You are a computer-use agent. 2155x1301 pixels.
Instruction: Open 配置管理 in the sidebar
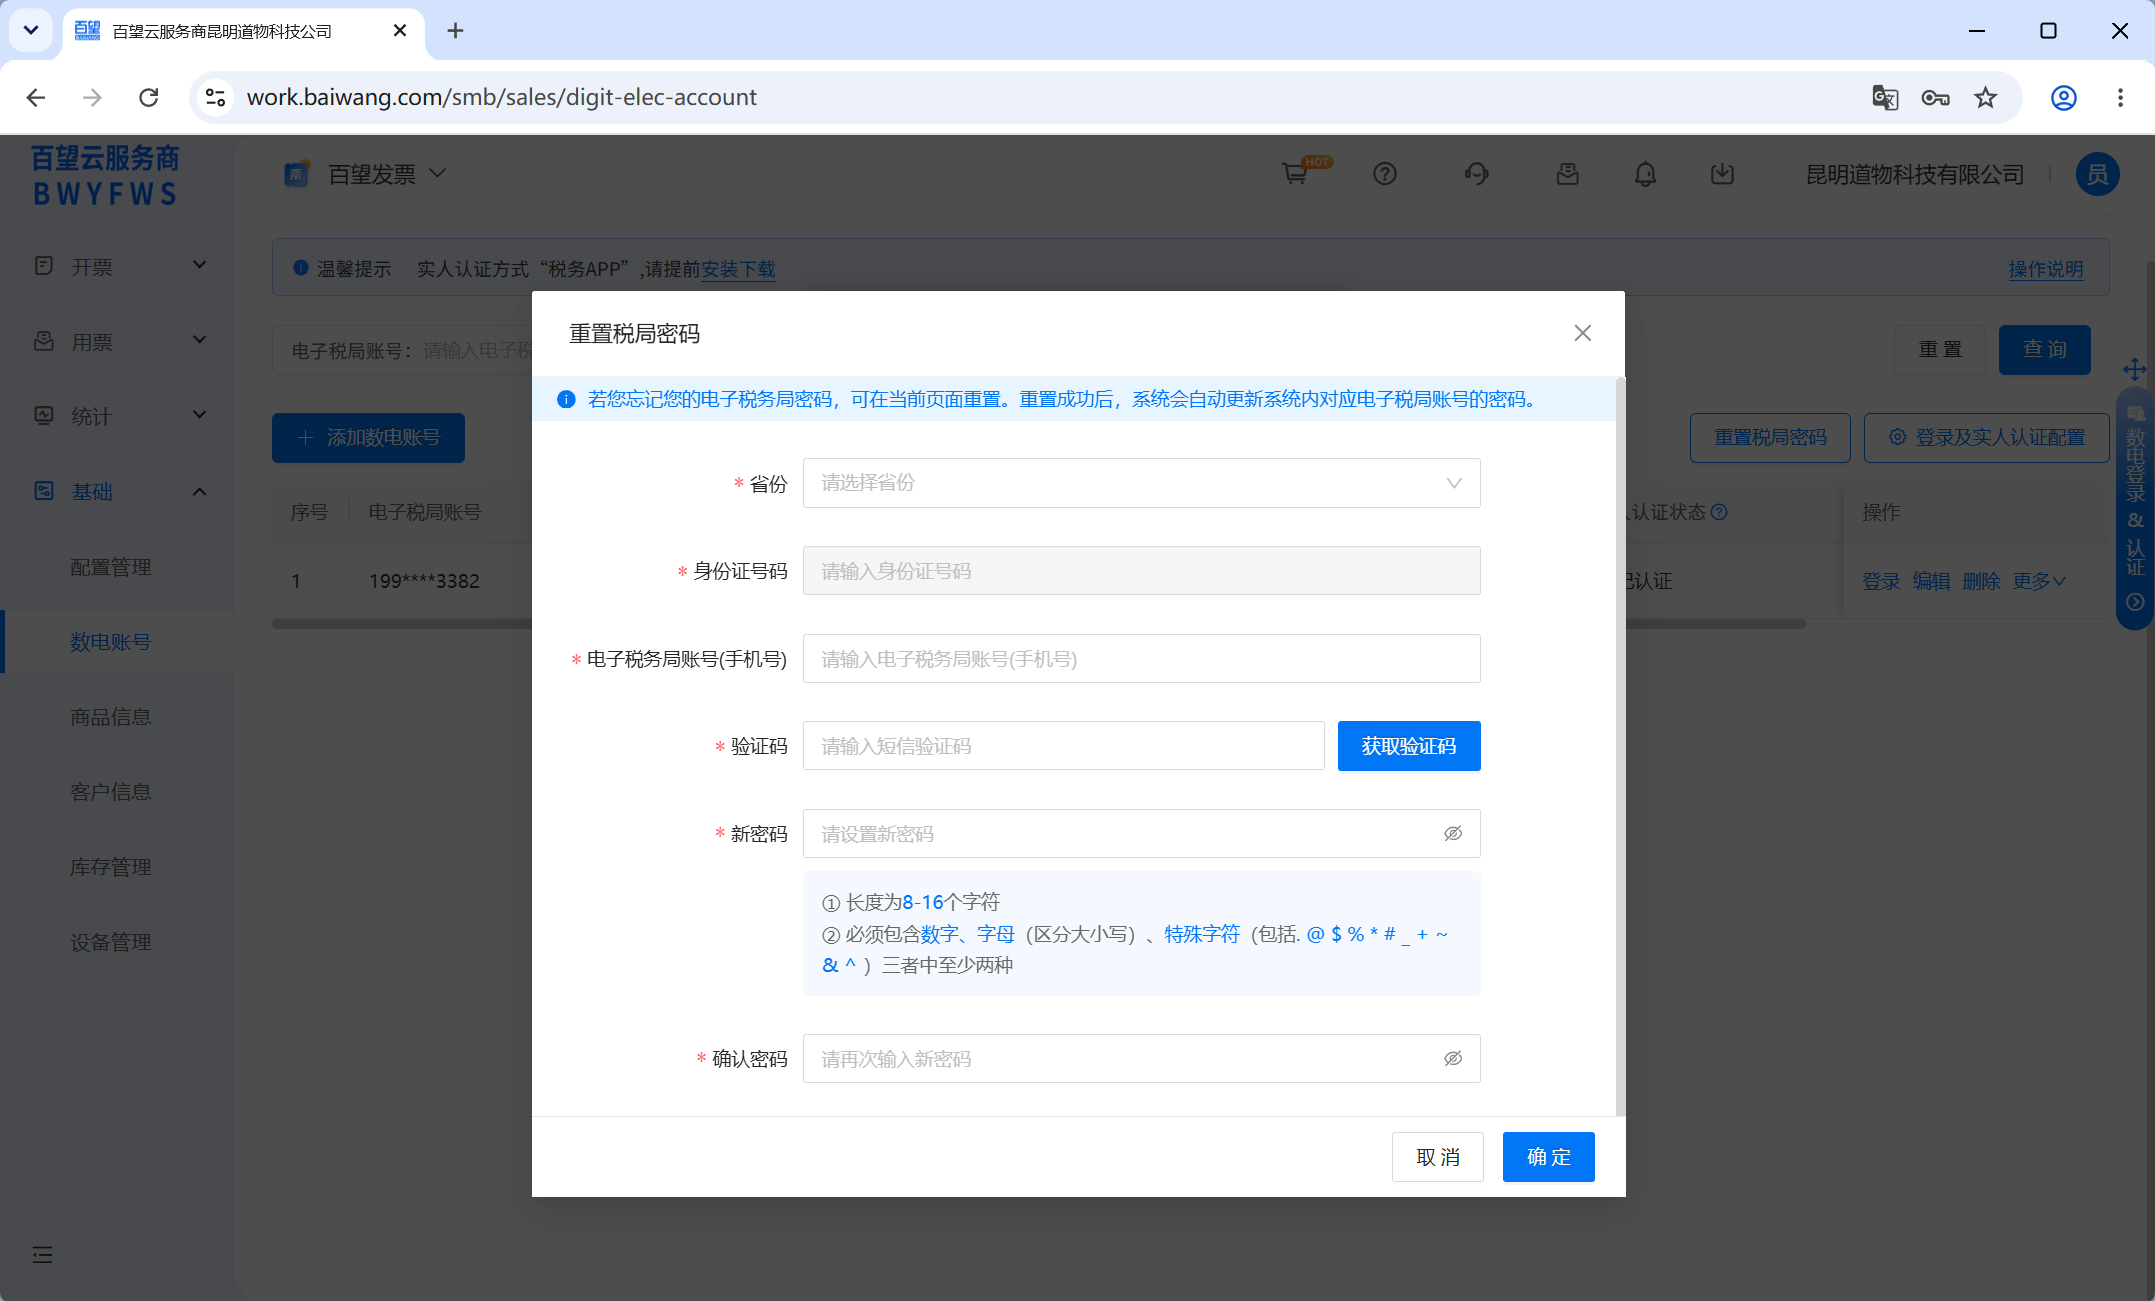pos(111,567)
